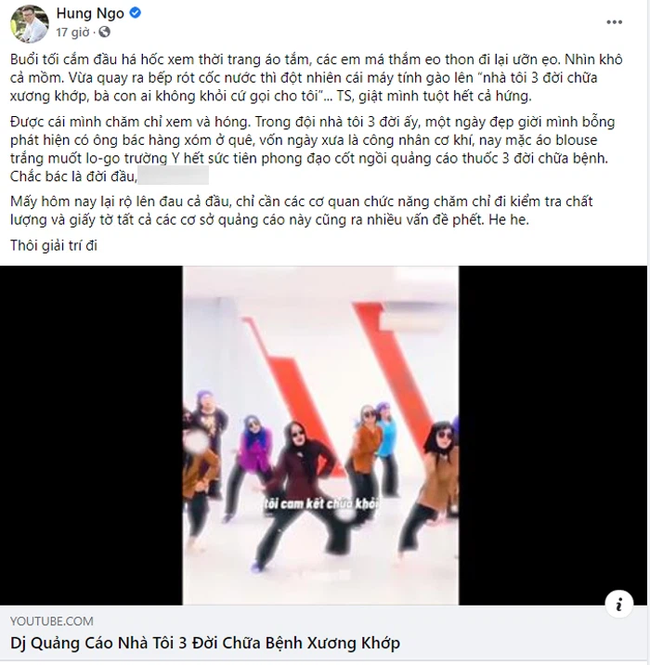Click the left black bar of preview

(x=91, y=435)
